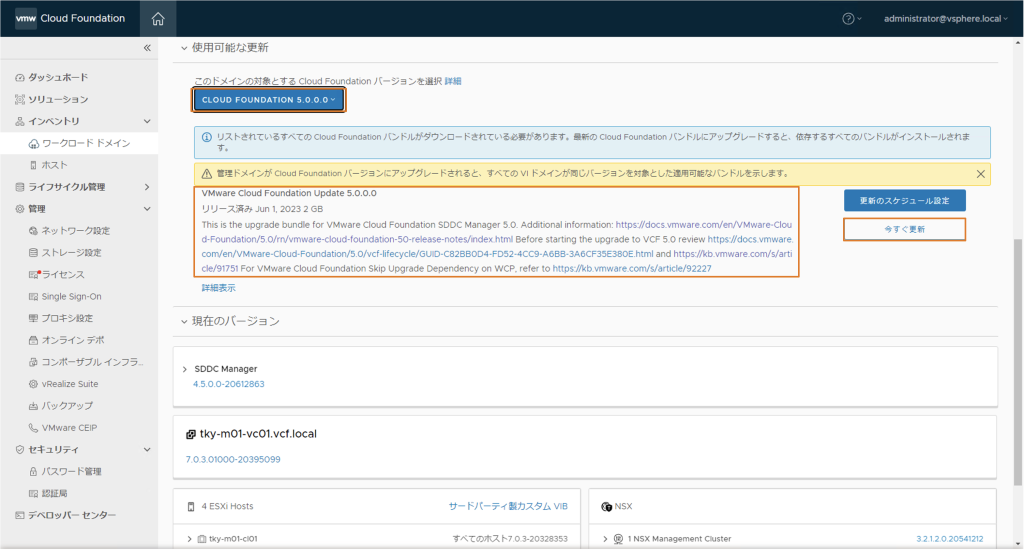Click the オンライン デポ icon
Viewport: 1024px width, 550px height.
pyautogui.click(x=33, y=340)
